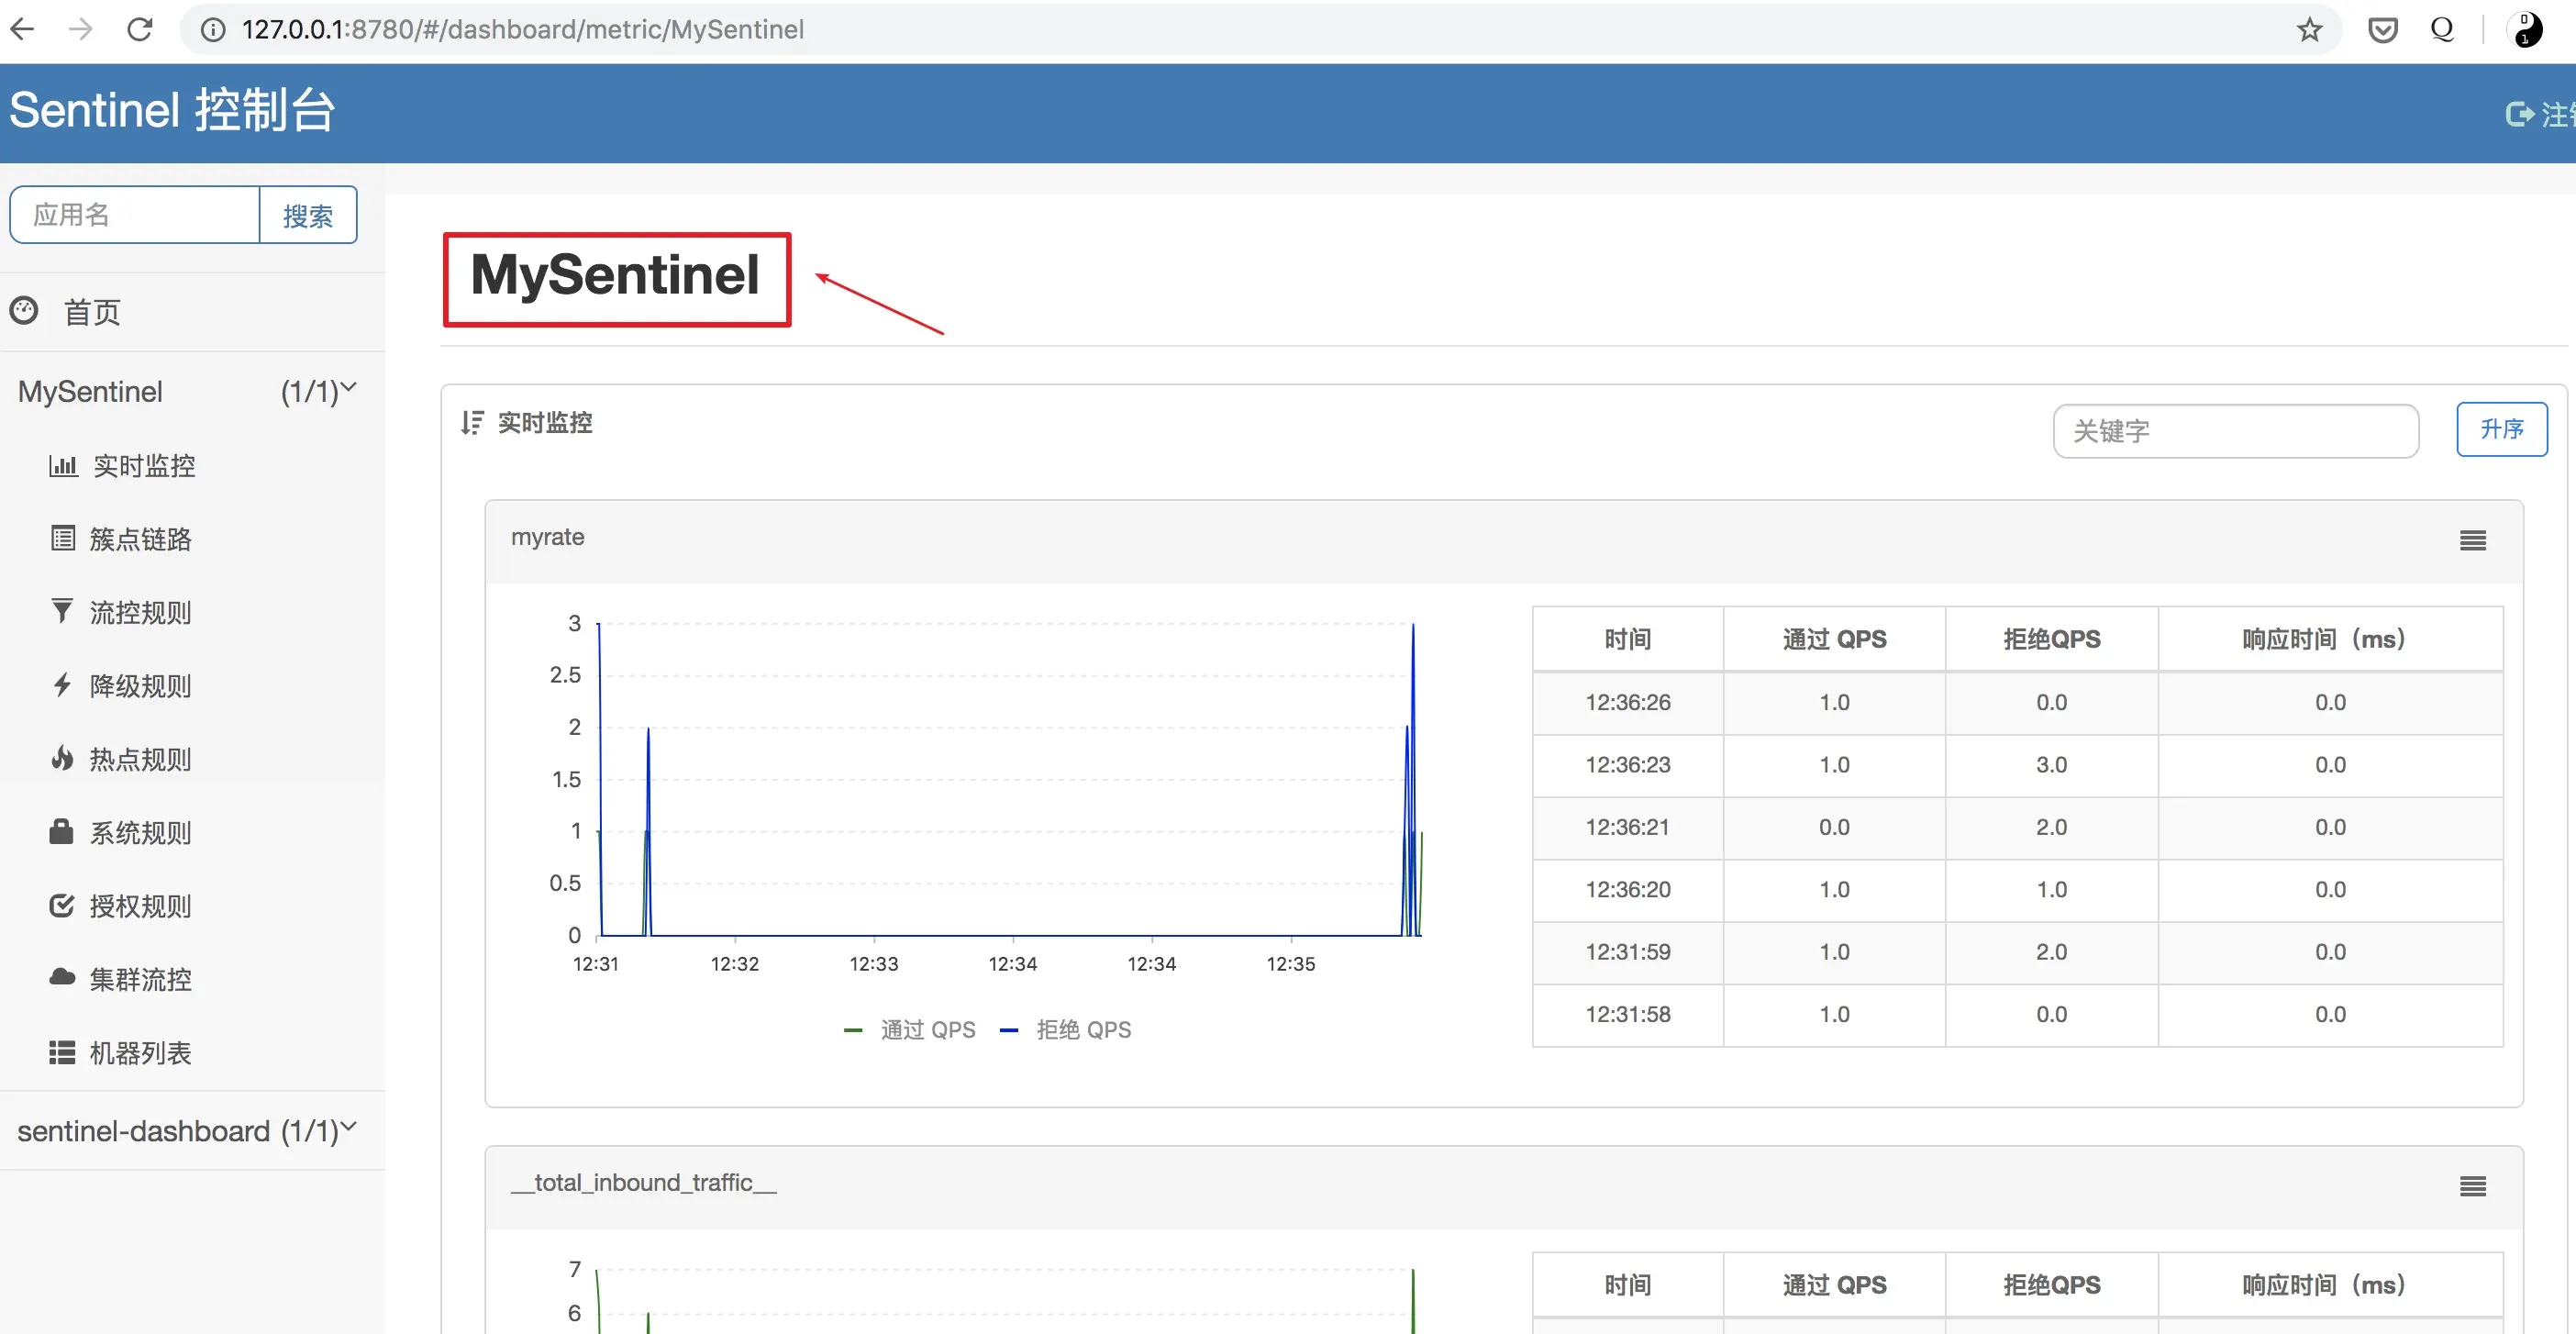Open 集群流控 menu item
The image size is (2576, 1334).
[x=141, y=979]
